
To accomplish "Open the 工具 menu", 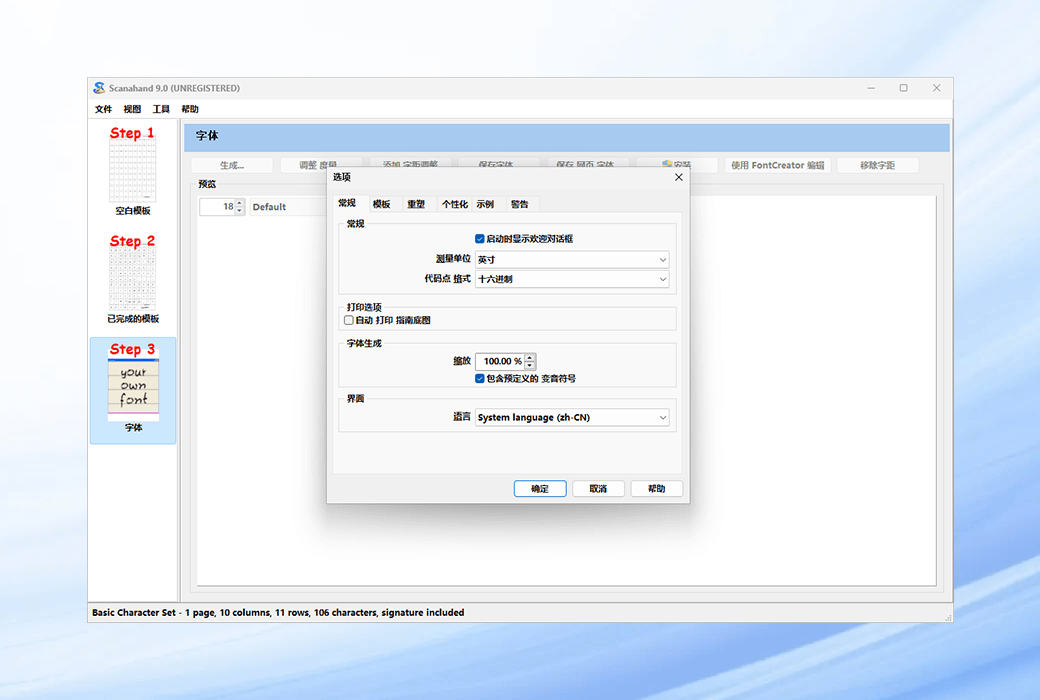I will tap(161, 109).
